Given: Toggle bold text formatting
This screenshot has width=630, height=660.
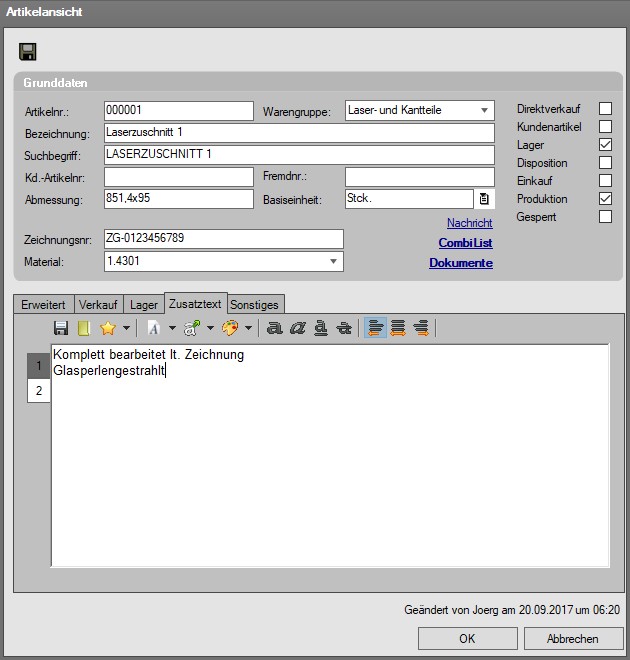Looking at the screenshot, I should 275,328.
